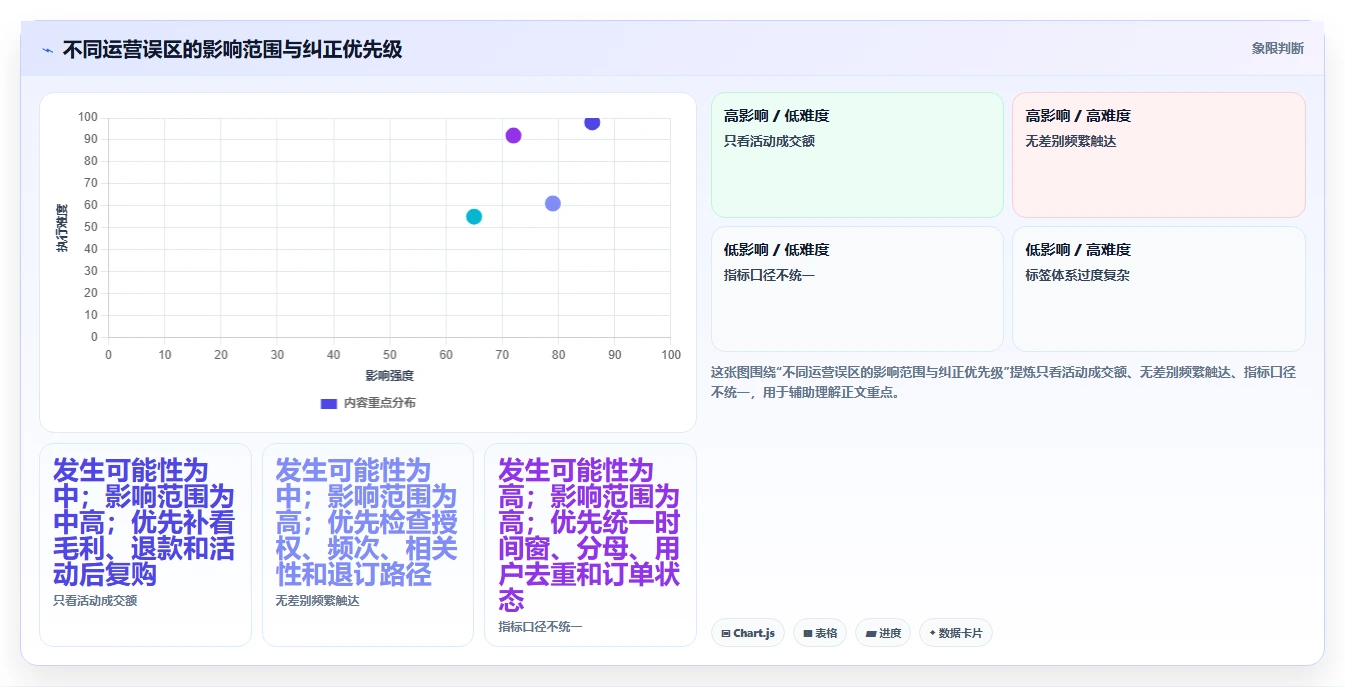Image resolution: width=1345 pixels, height=687 pixels.
Task: Open the 低影响 / 高难度 quadrant card
Action: pos(1158,289)
